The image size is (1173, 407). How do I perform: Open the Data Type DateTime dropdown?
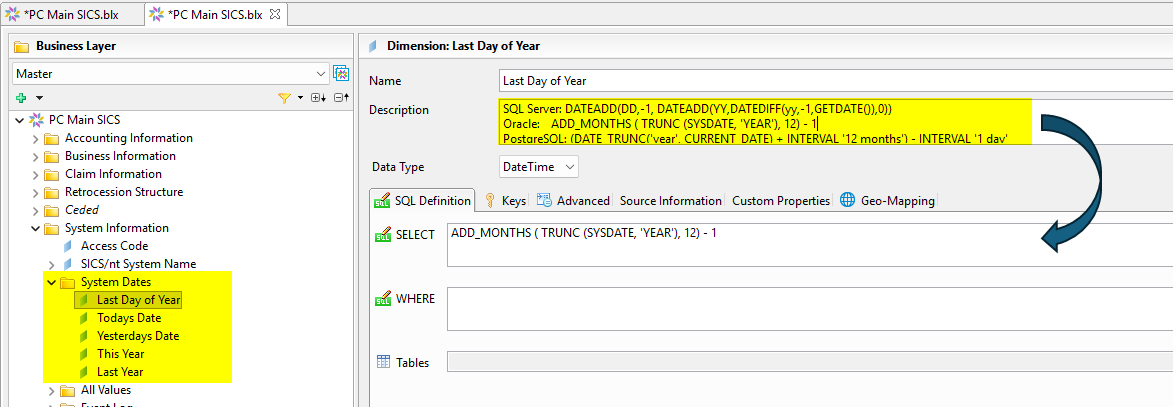point(539,167)
